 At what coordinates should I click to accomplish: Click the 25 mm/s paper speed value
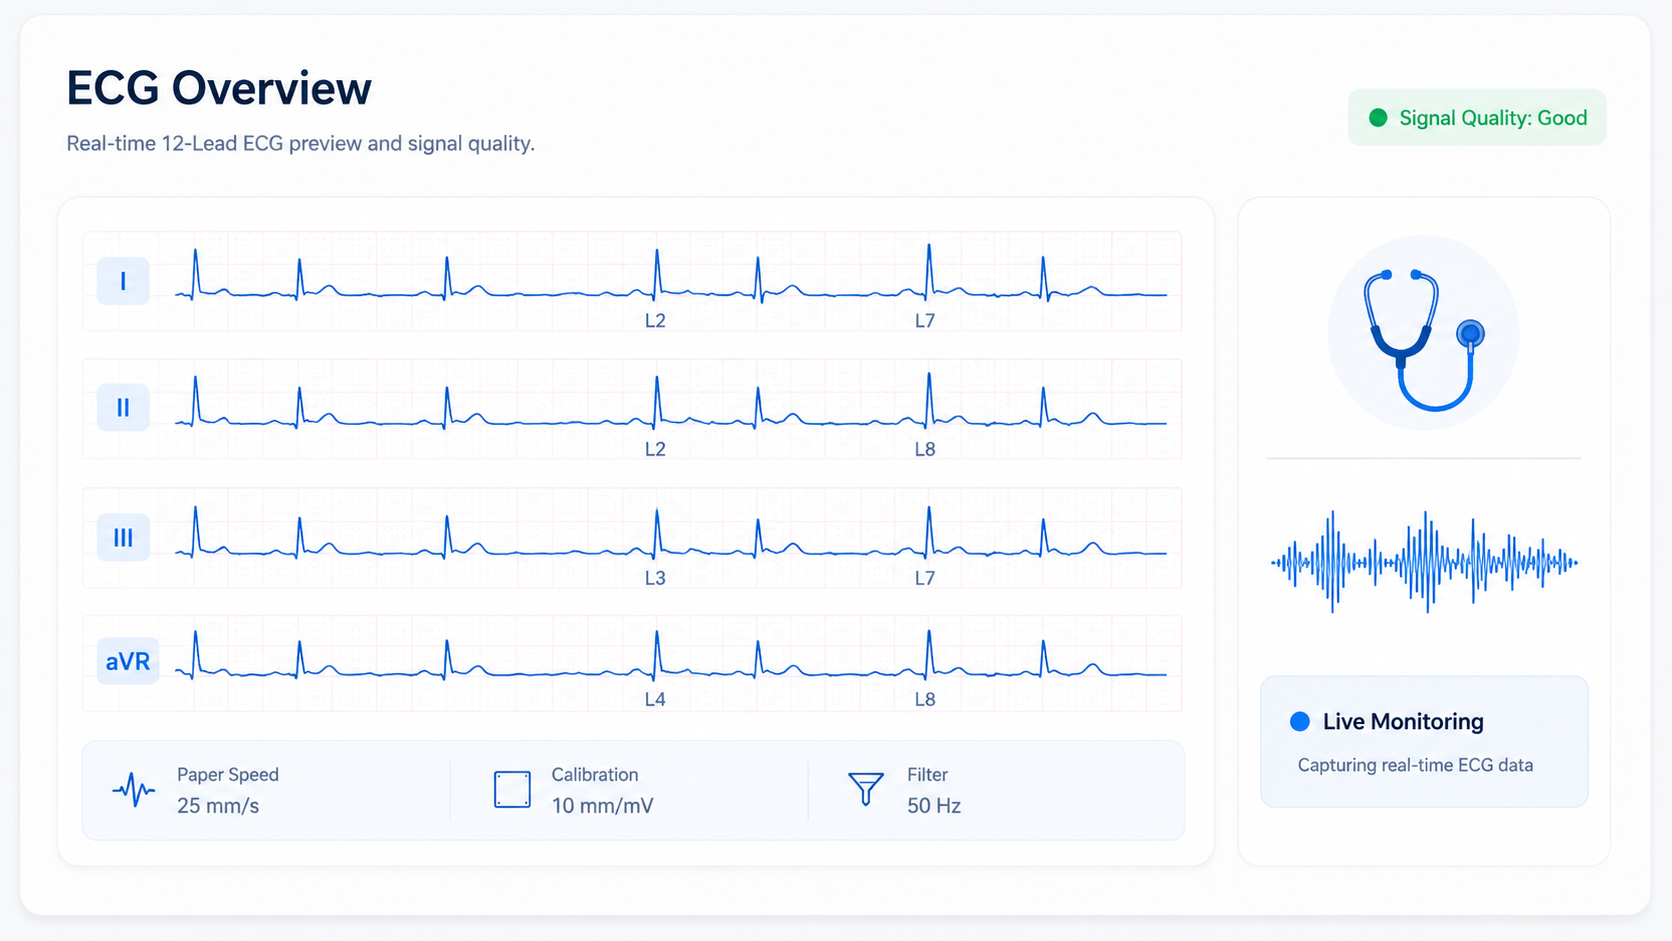click(218, 806)
